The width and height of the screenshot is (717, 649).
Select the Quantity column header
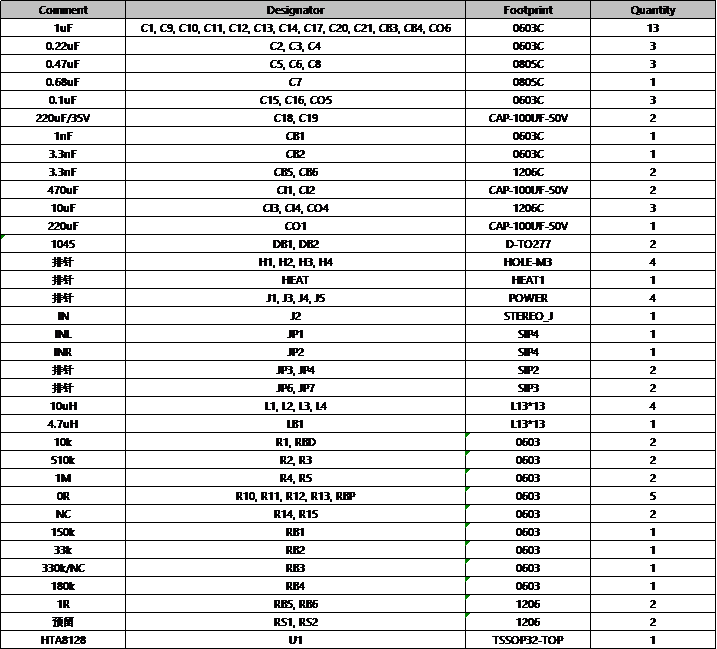point(652,10)
